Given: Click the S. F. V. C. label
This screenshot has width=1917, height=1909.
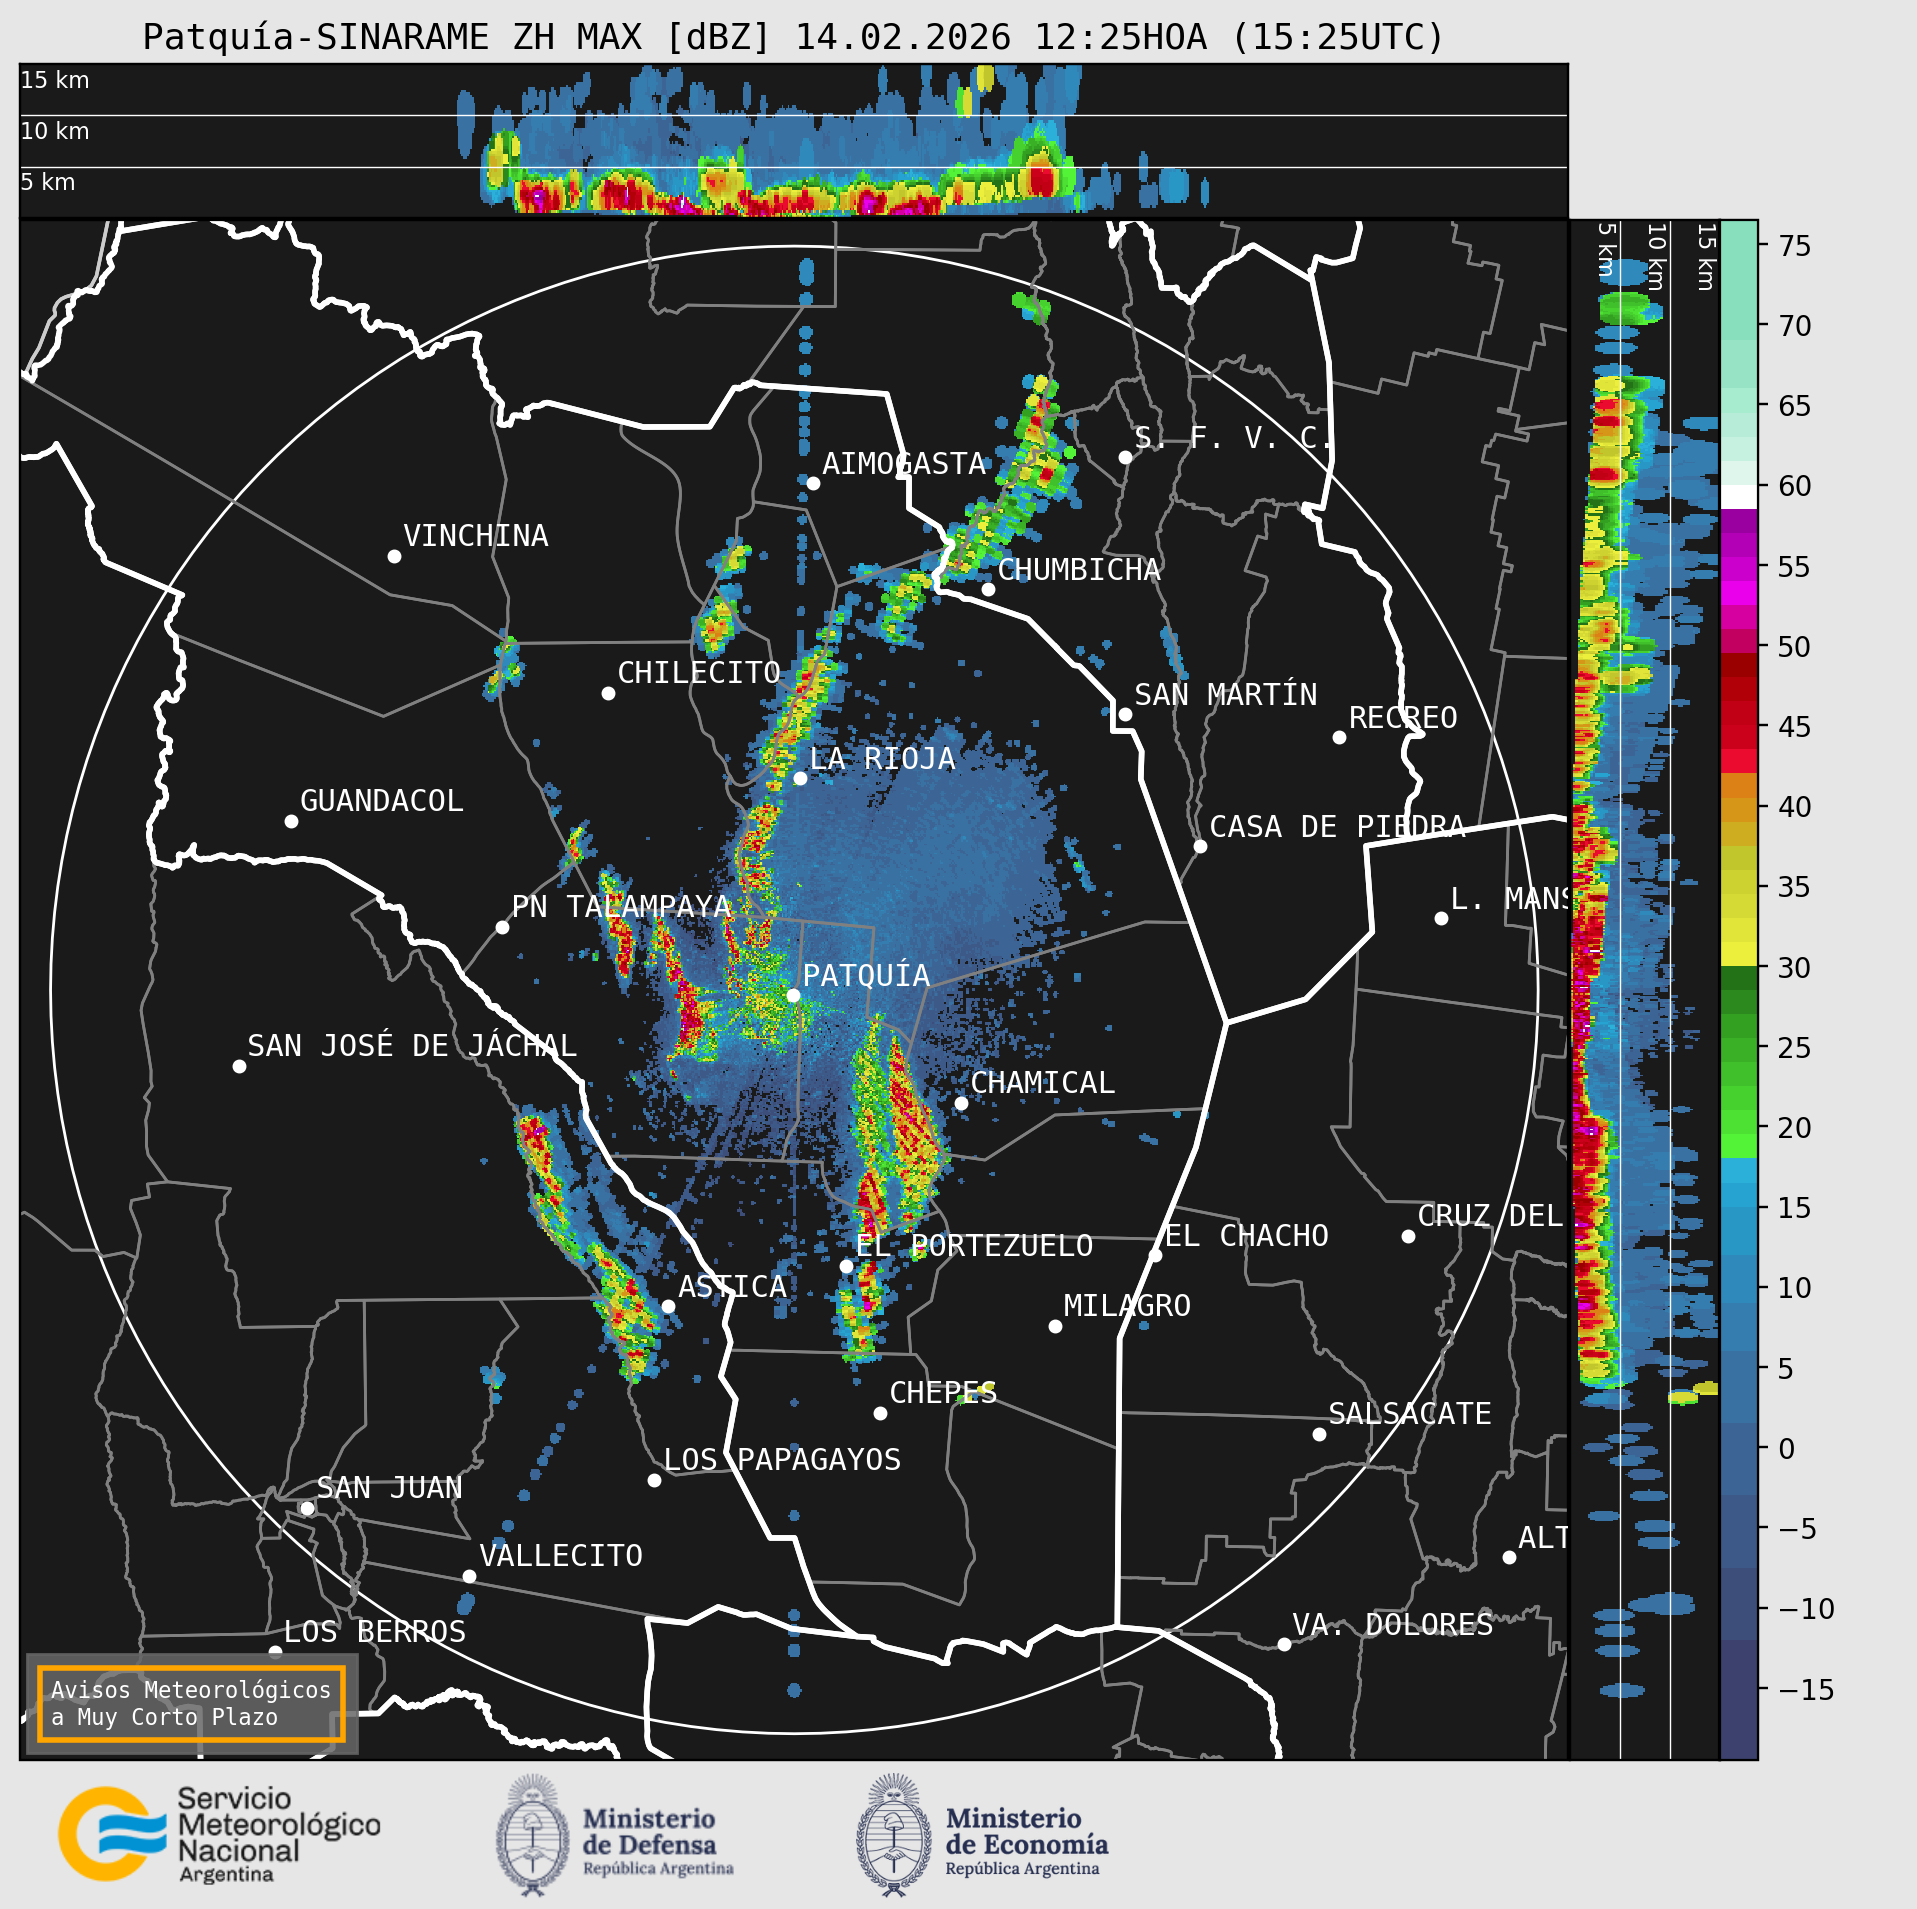Looking at the screenshot, I should tap(1232, 437).
